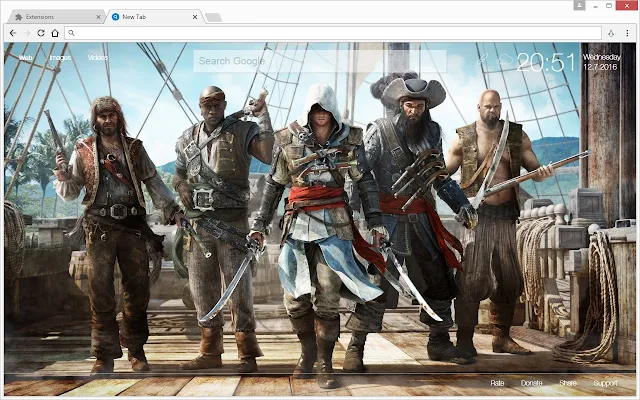
Task: Click the Support link
Action: click(605, 383)
